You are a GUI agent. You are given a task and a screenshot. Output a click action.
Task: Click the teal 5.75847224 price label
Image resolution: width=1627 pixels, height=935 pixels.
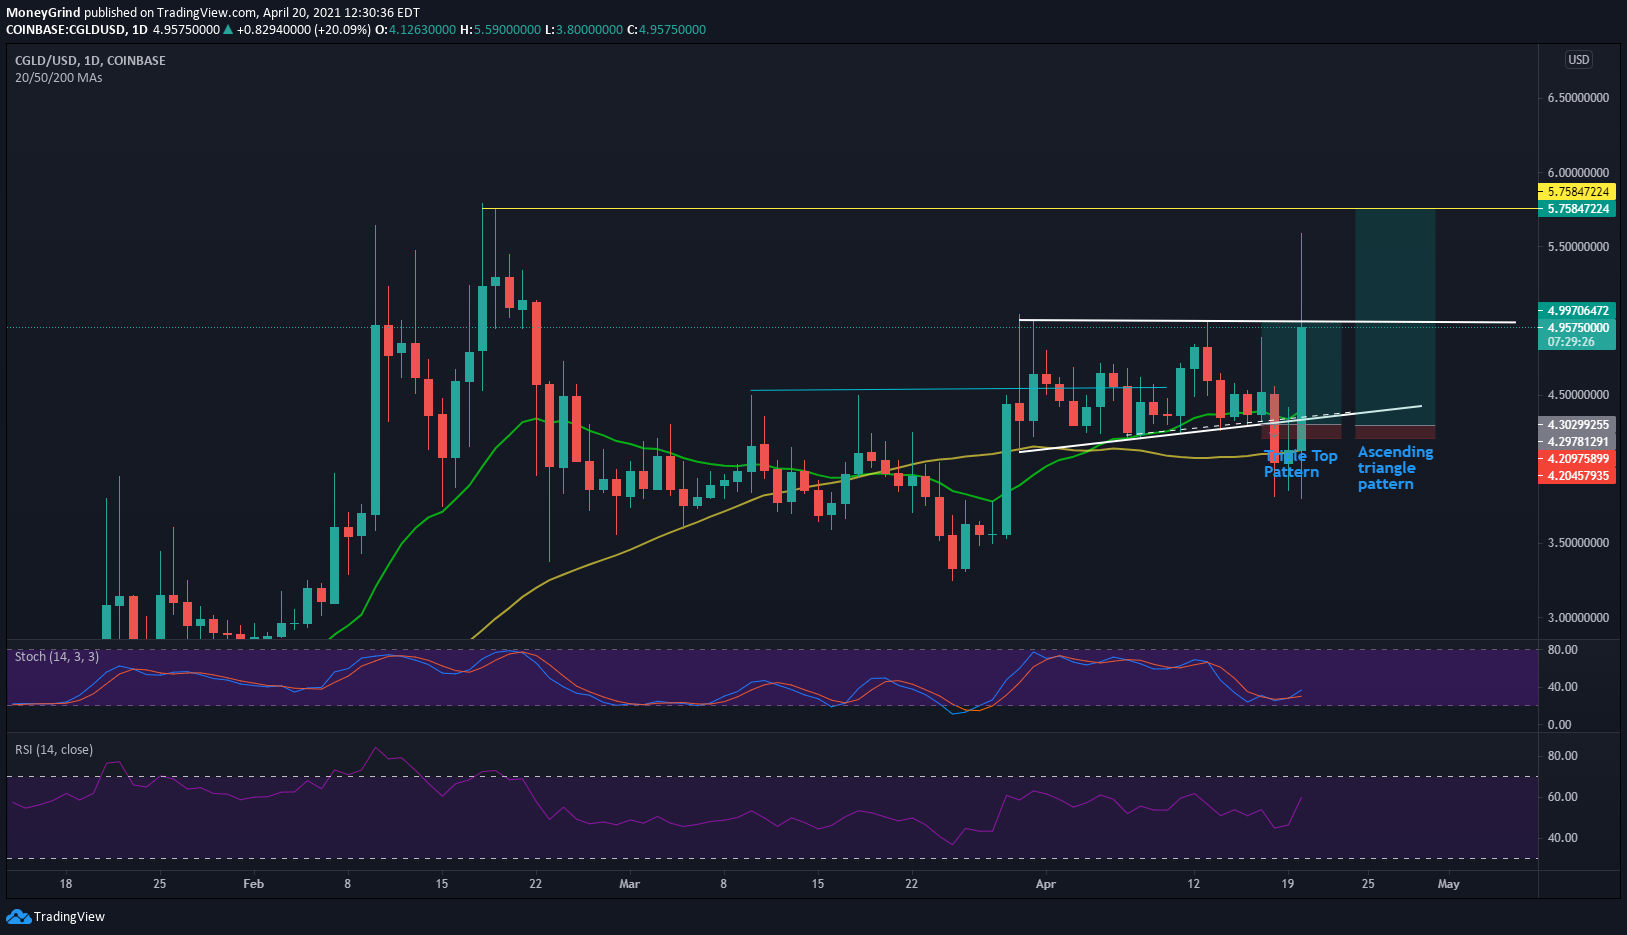coord(1576,209)
